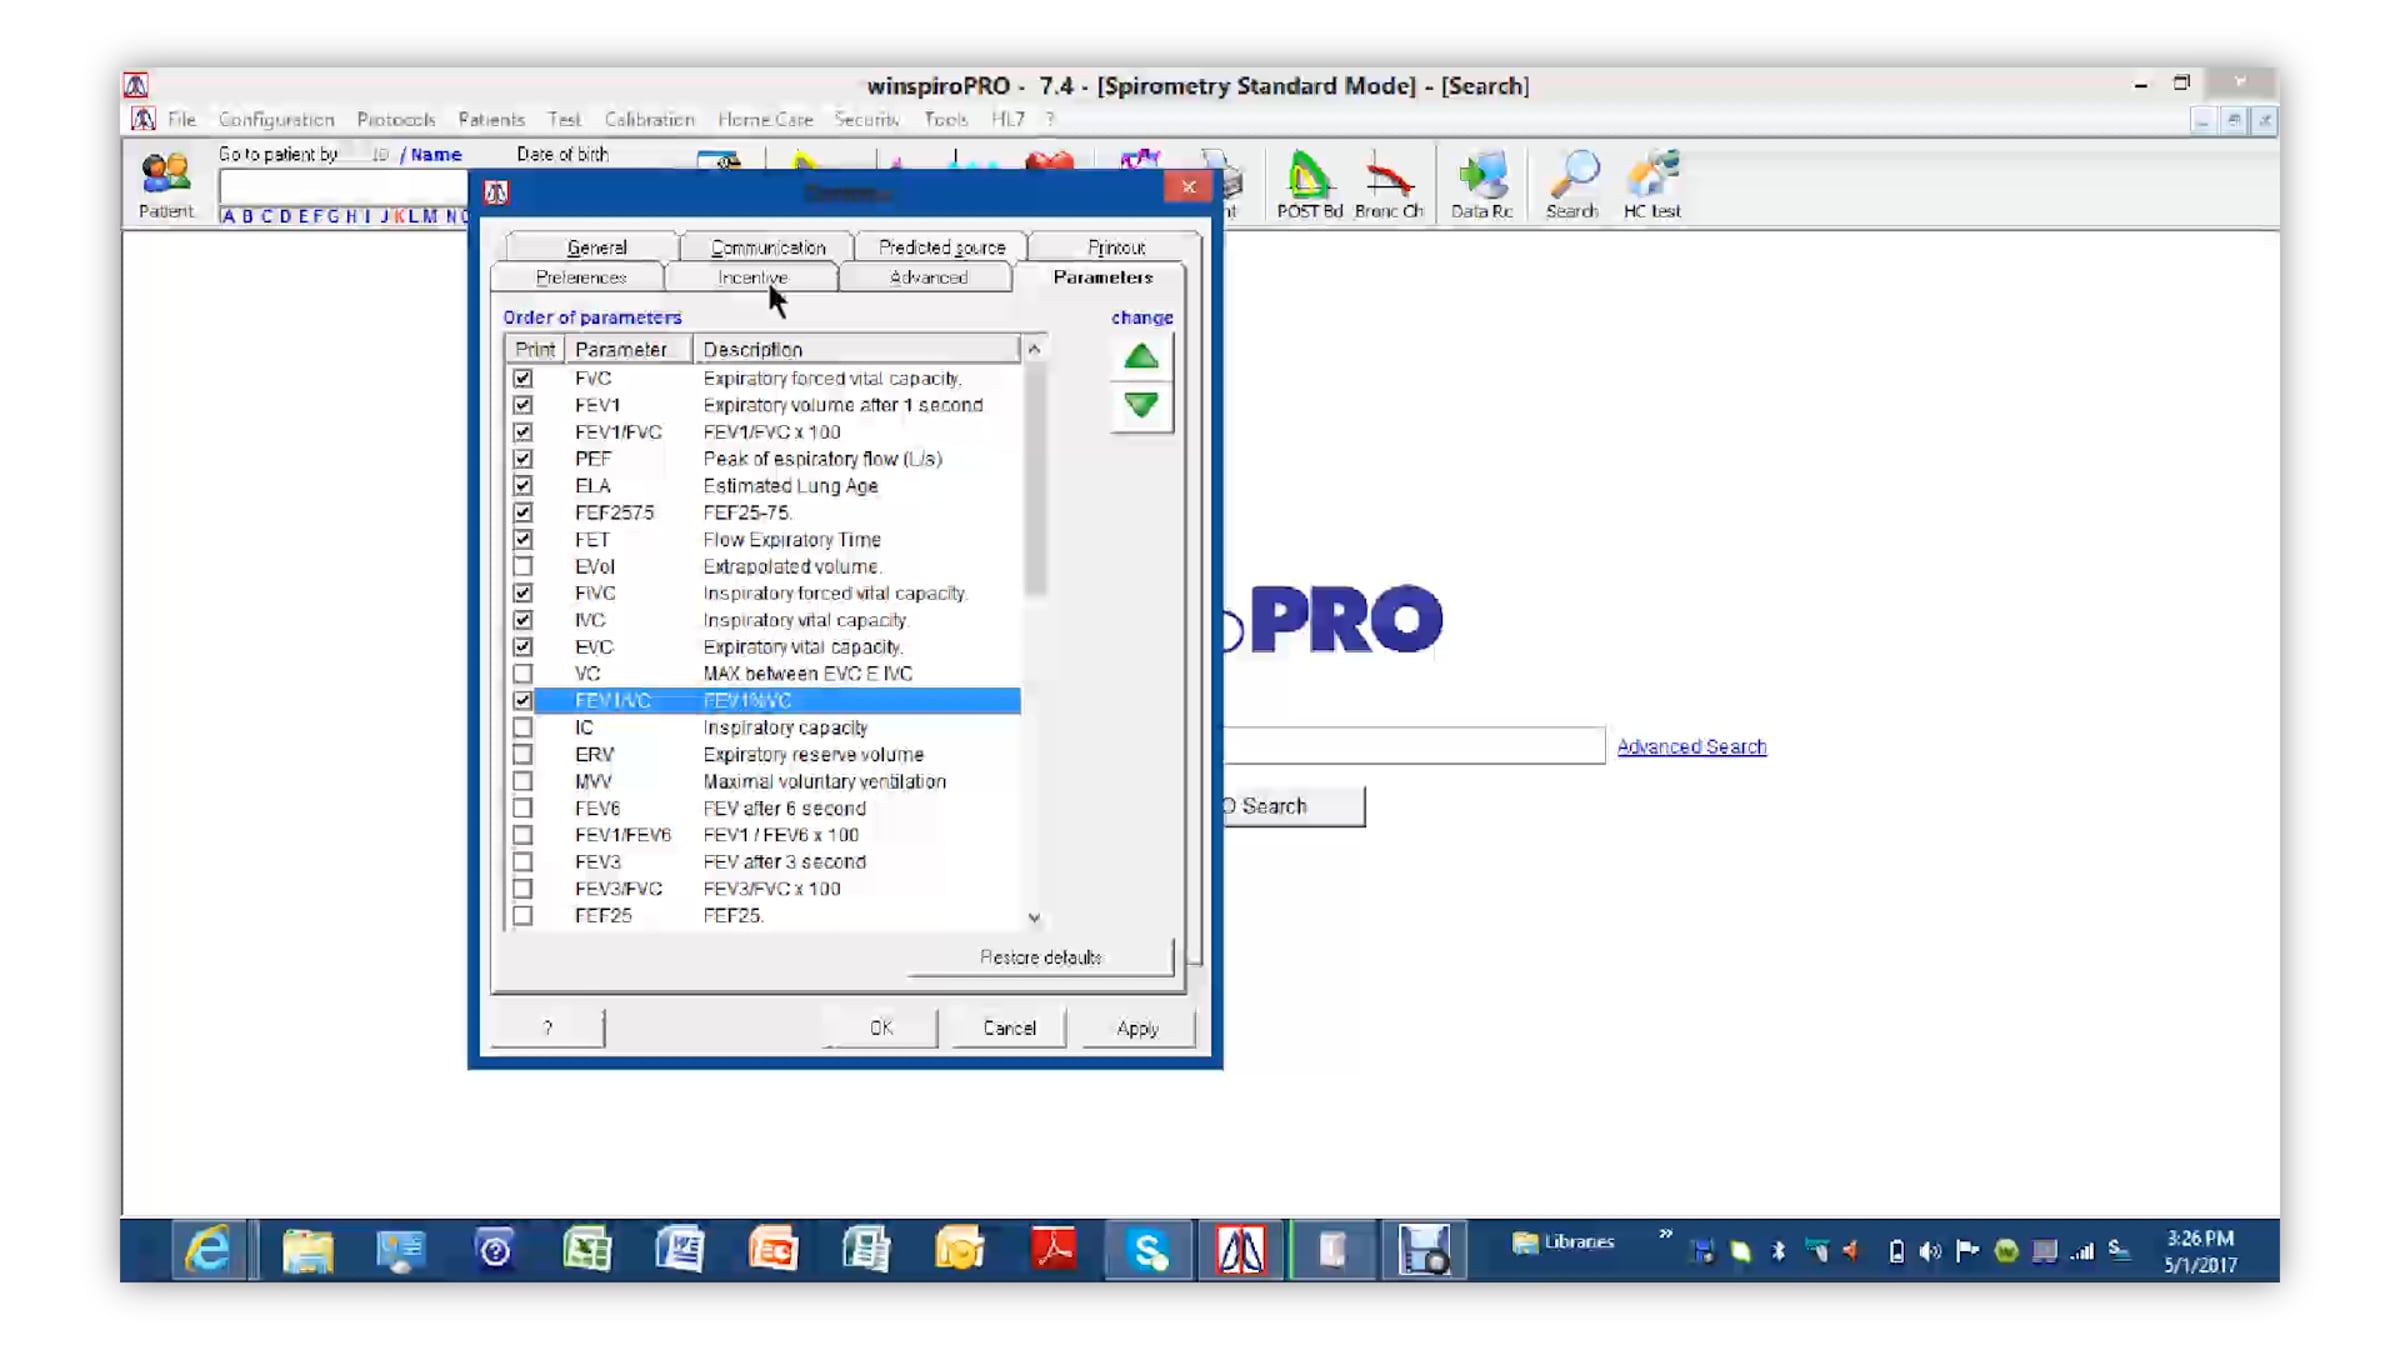This screenshot has width=2400, height=1350.
Task: Open the Data Rc toolbar icon
Action: pos(1481,183)
